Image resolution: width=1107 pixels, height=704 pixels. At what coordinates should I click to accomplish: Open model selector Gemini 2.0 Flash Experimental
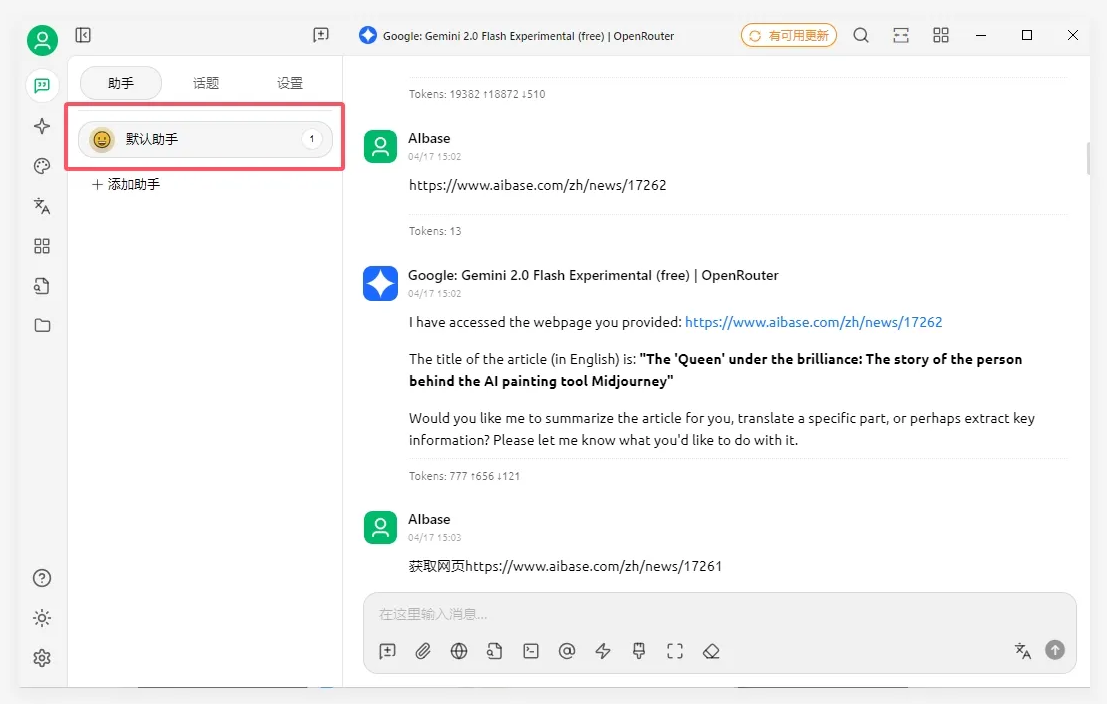tap(517, 36)
